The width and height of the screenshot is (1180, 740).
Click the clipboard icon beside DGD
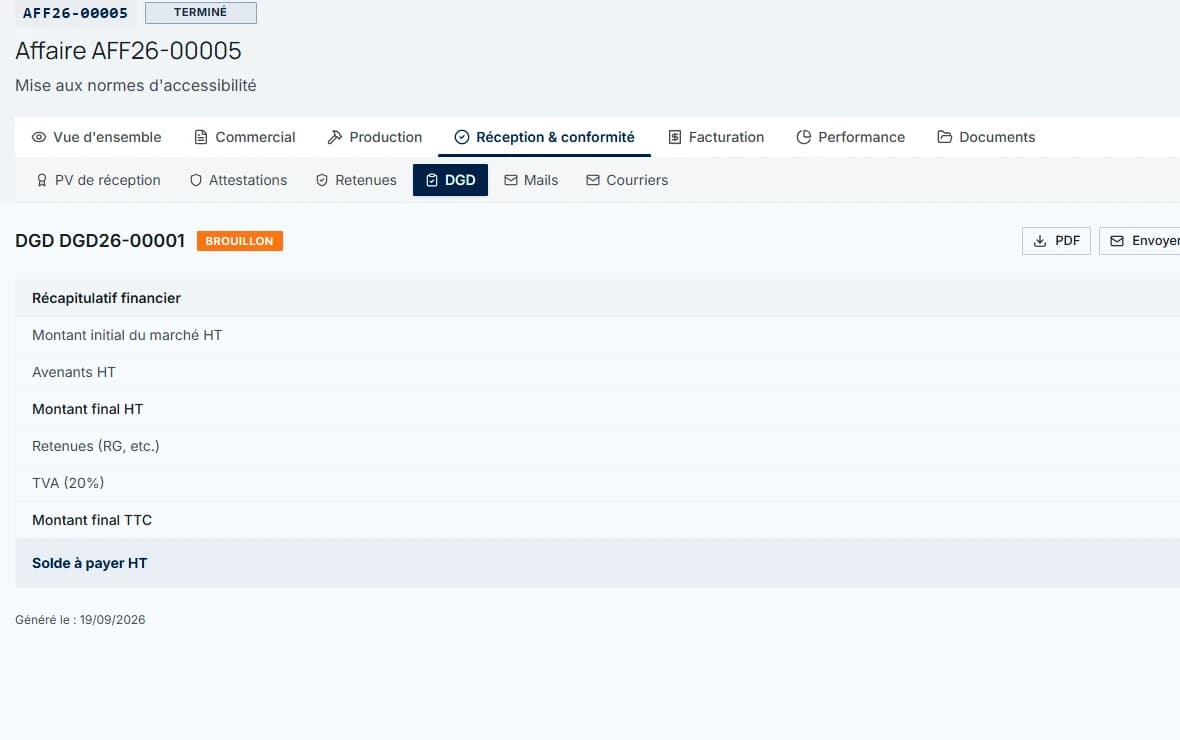[432, 180]
